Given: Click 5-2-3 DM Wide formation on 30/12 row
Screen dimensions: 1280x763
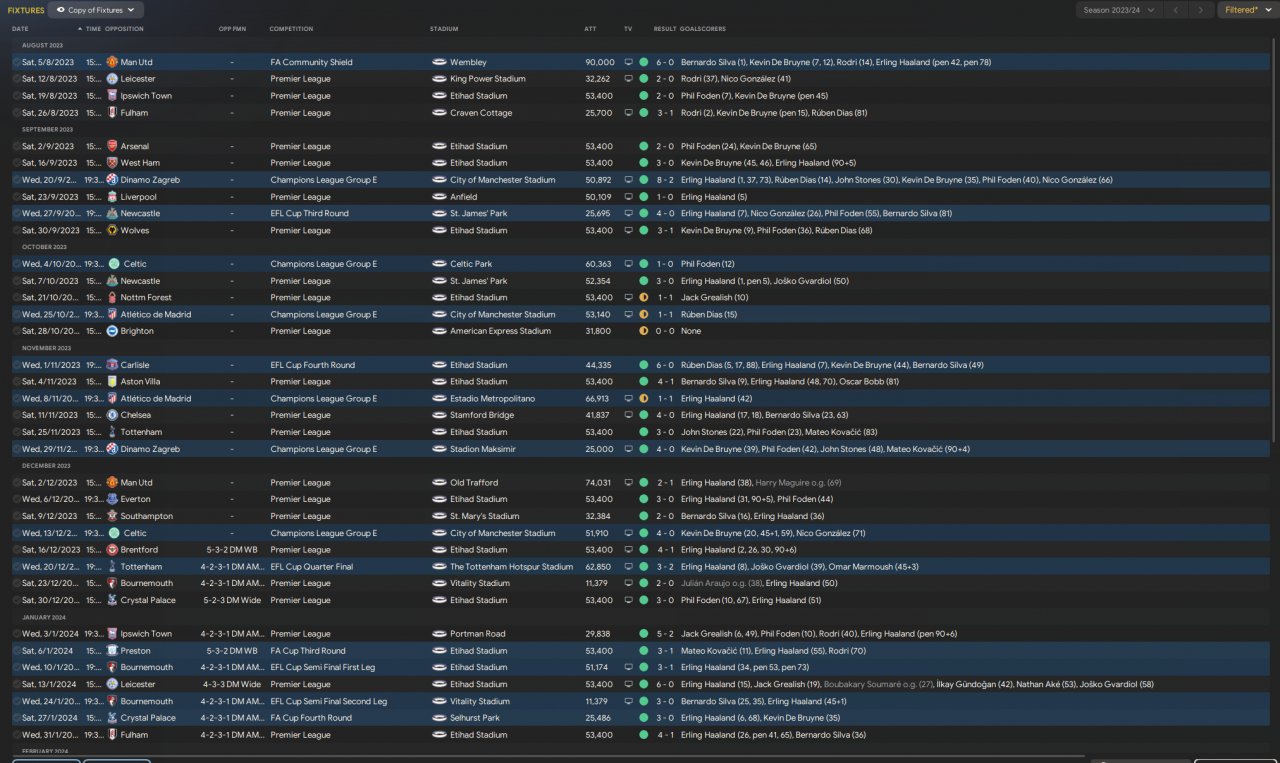Looking at the screenshot, I should tap(232, 600).
